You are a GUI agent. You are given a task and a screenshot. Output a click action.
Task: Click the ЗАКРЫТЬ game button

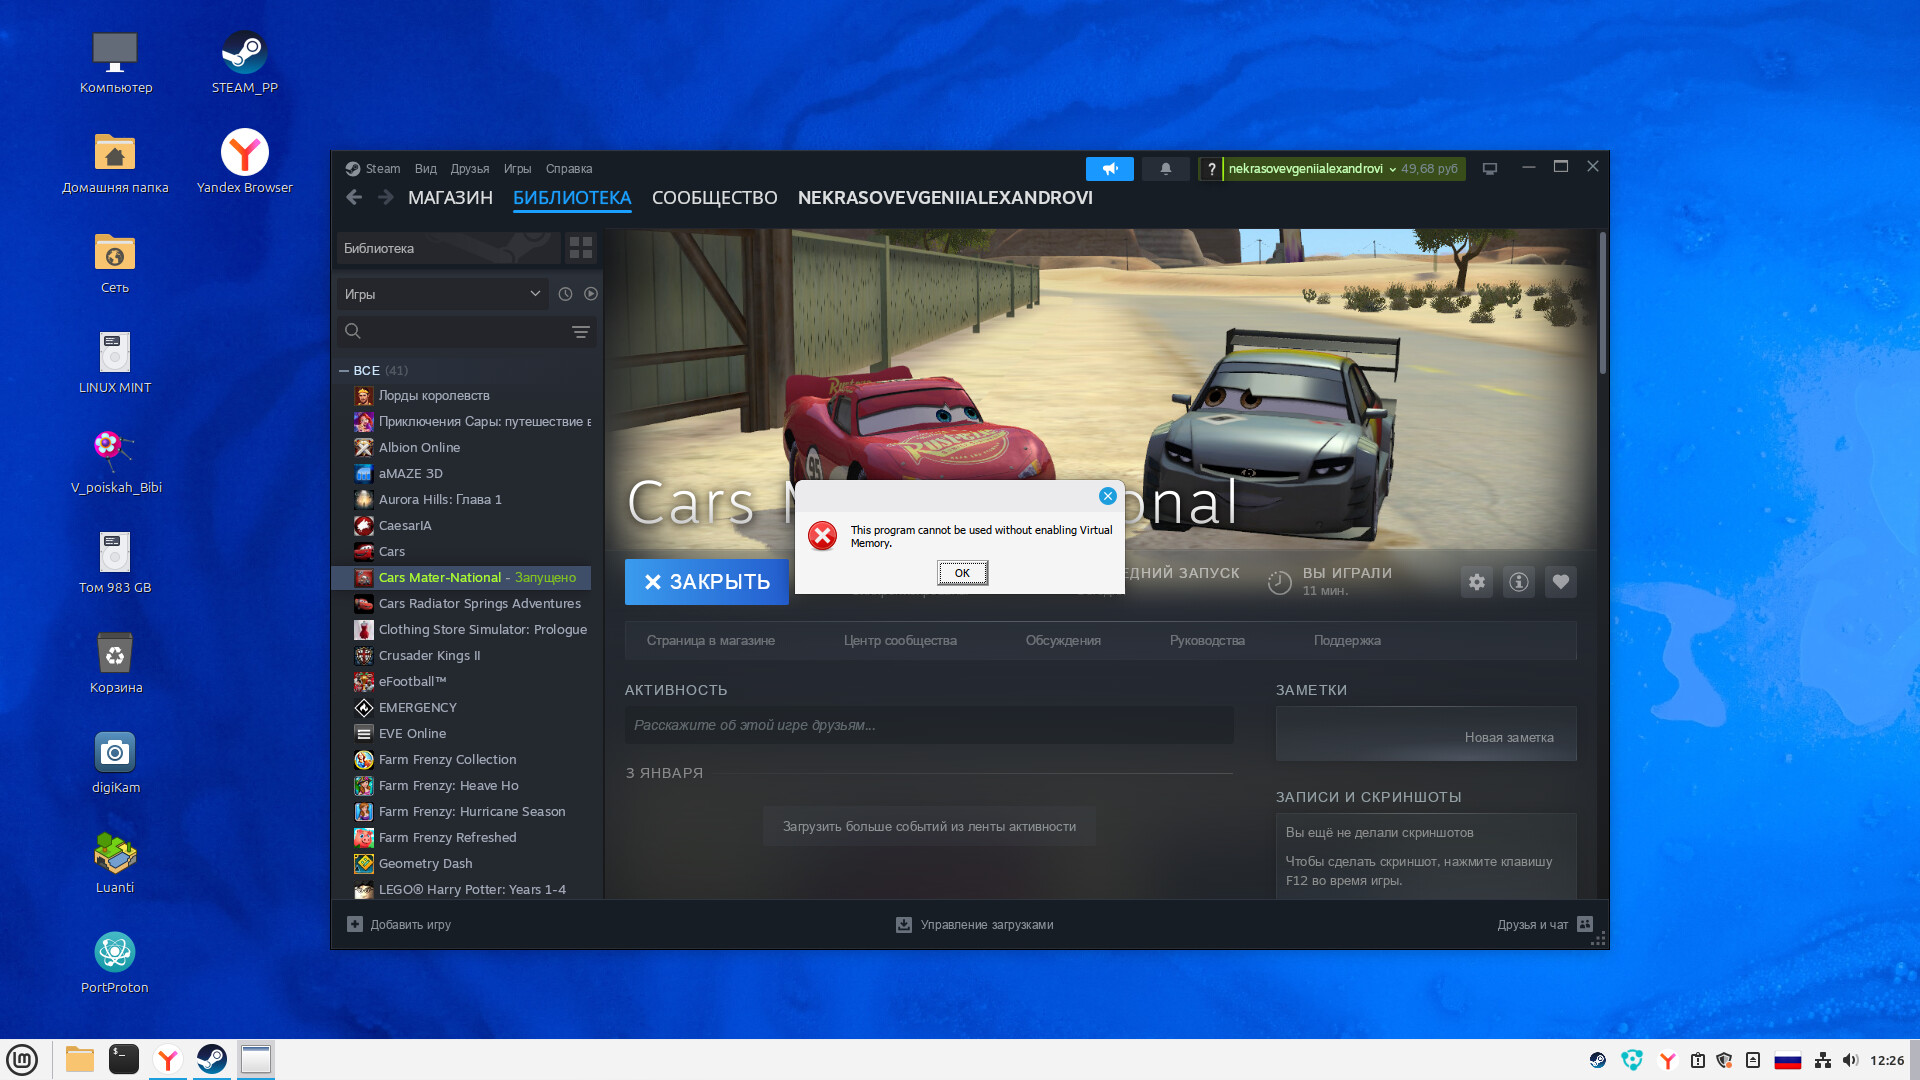[707, 582]
